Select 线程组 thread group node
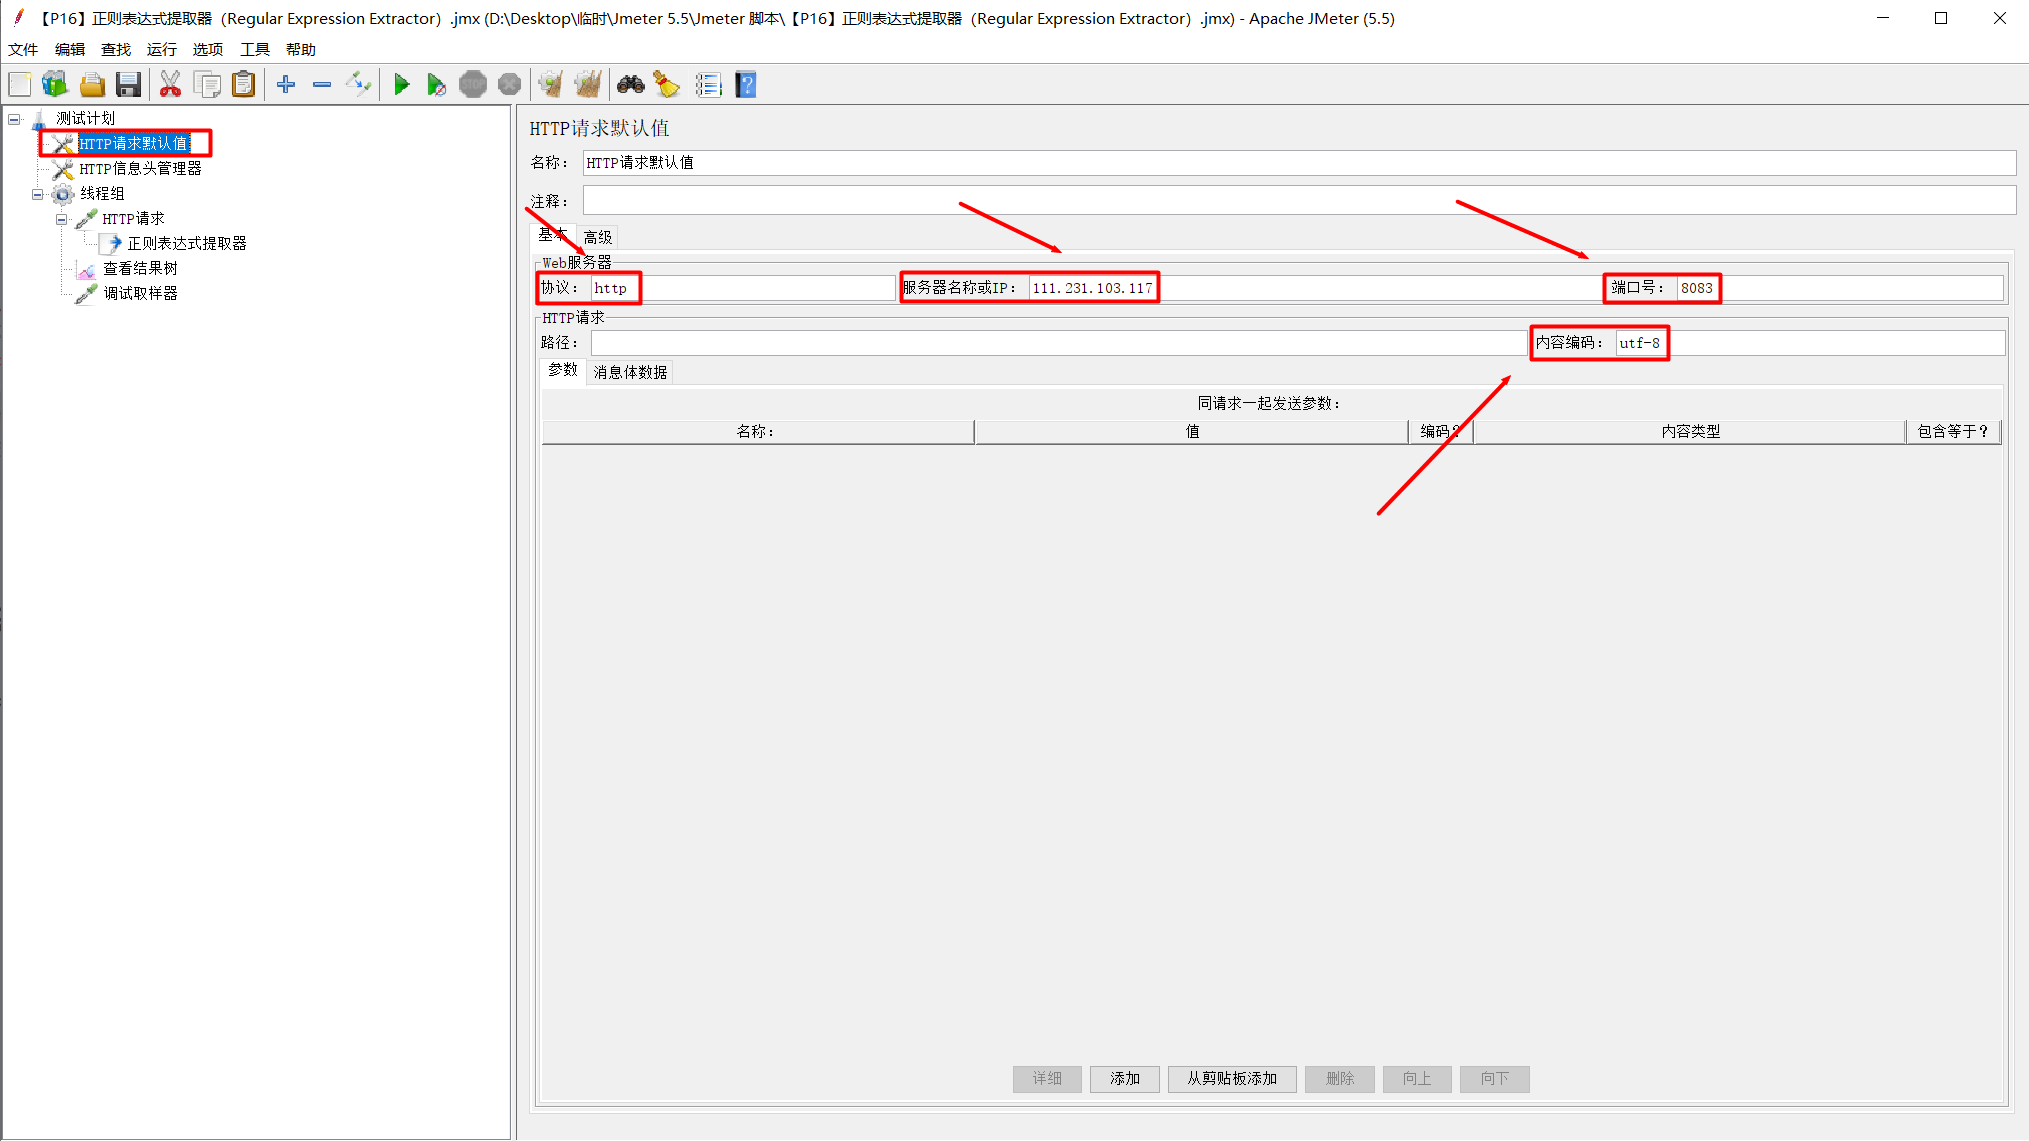The image size is (2029, 1141). [x=102, y=193]
